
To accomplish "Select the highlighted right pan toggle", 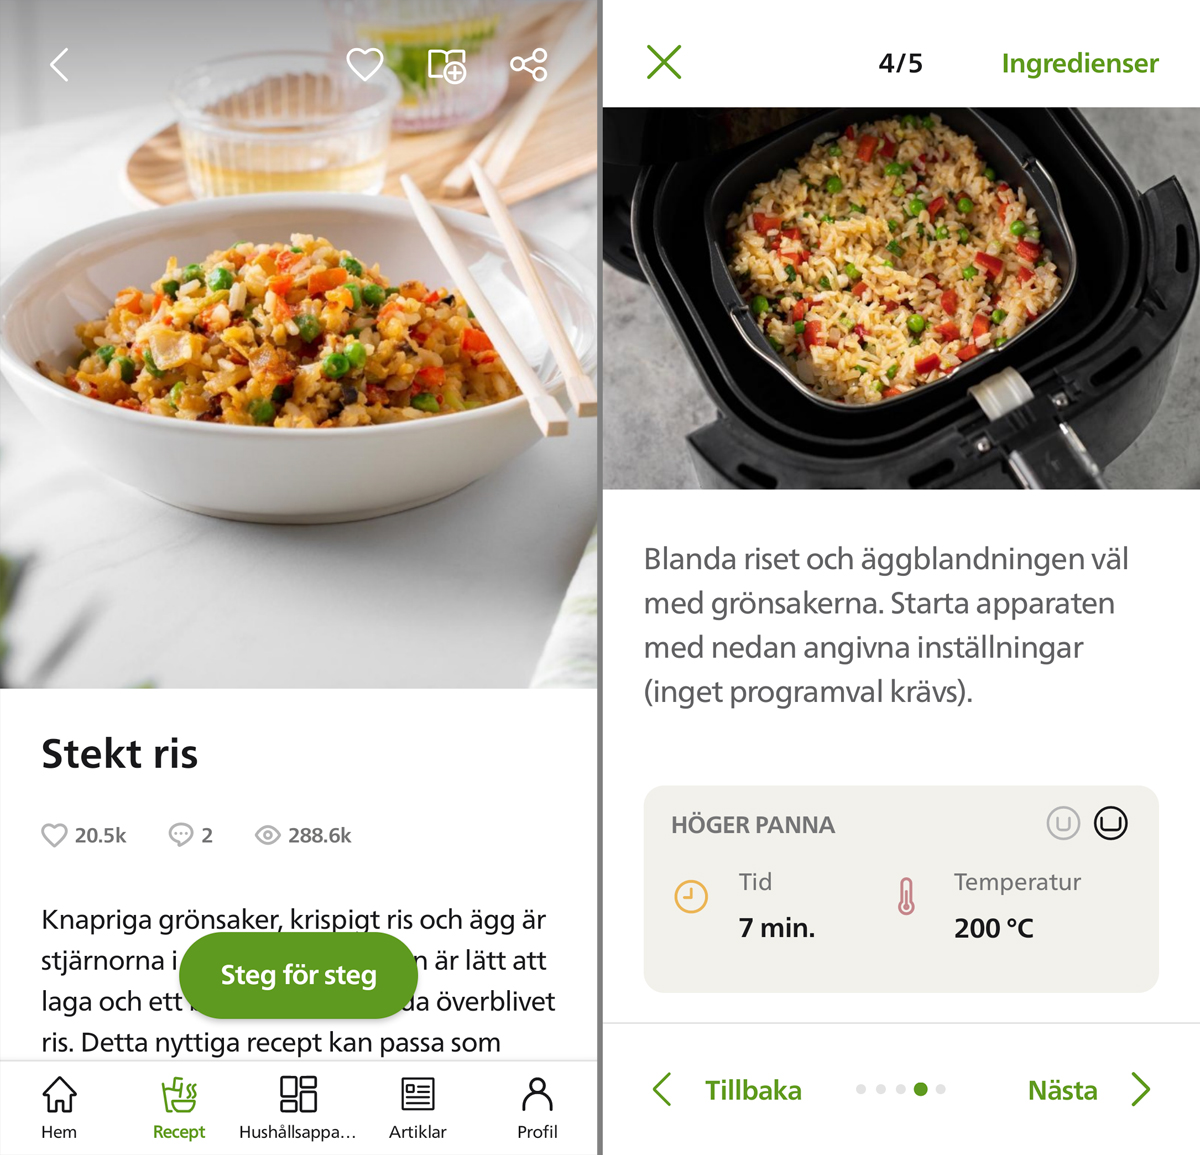I will tap(1111, 823).
